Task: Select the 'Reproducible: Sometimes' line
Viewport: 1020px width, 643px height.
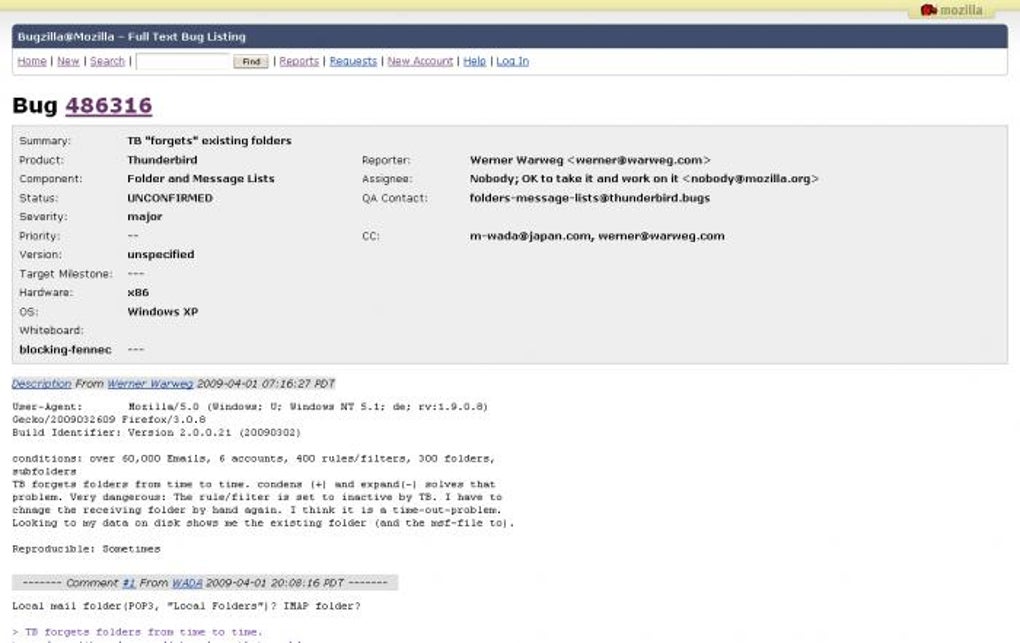Action: pyautogui.click(x=86, y=549)
